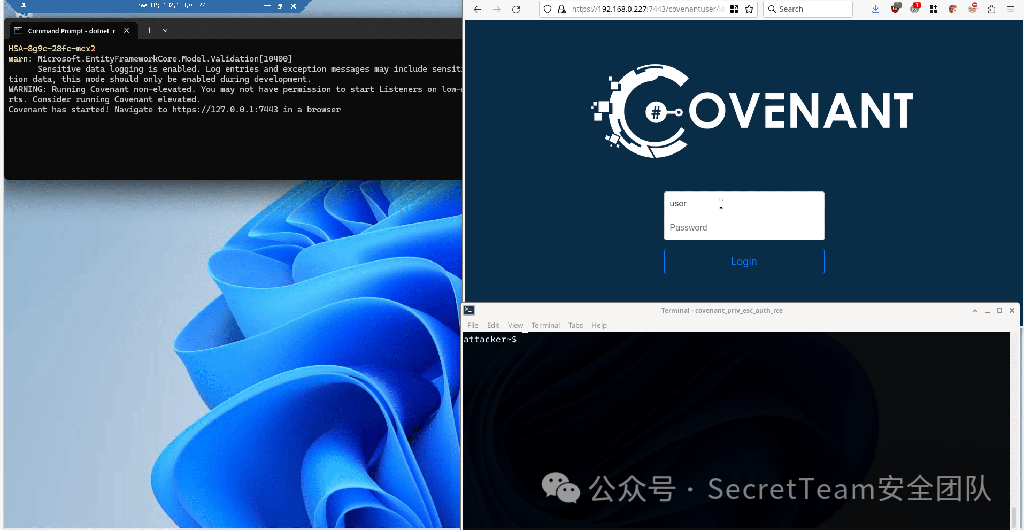Screen dimensions: 1024x530
Task: Click the 'WARNING: Running Covenant non-elevated' line
Action: (235, 89)
